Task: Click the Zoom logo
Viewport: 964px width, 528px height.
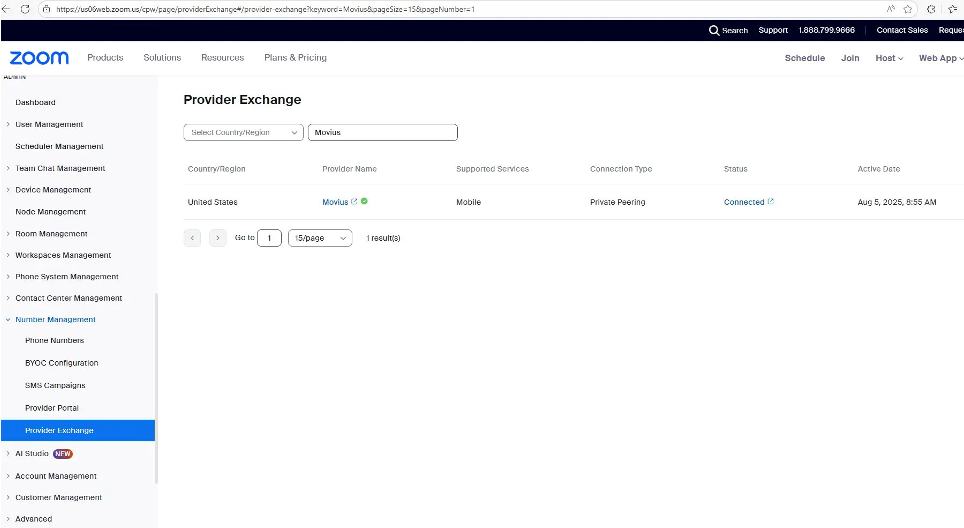Action: coord(39,58)
